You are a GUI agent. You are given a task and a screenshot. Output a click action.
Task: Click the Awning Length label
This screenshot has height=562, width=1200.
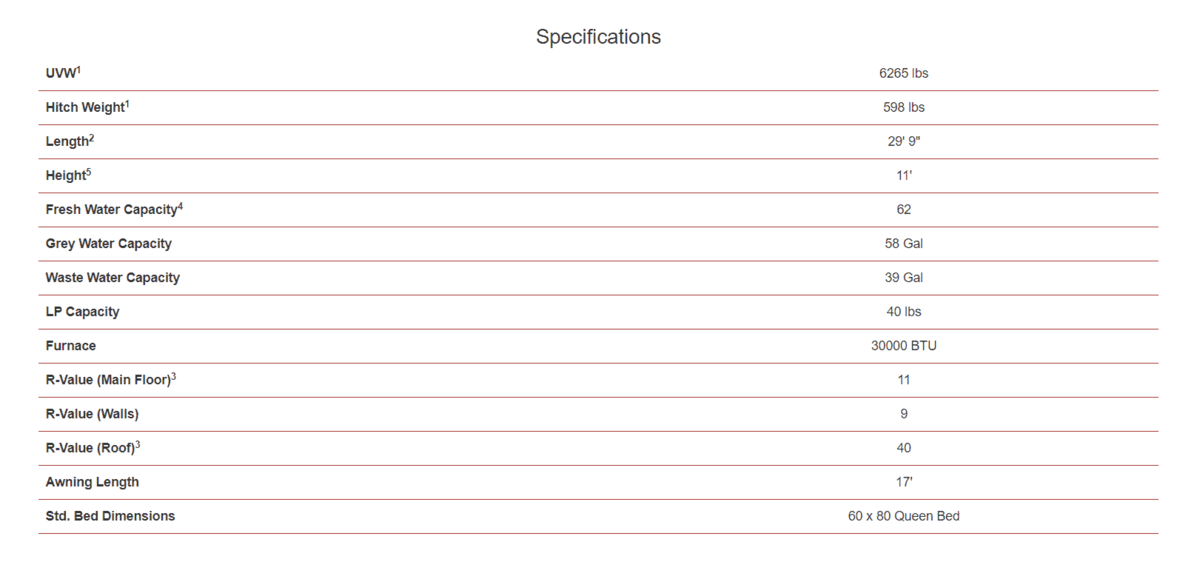[92, 482]
